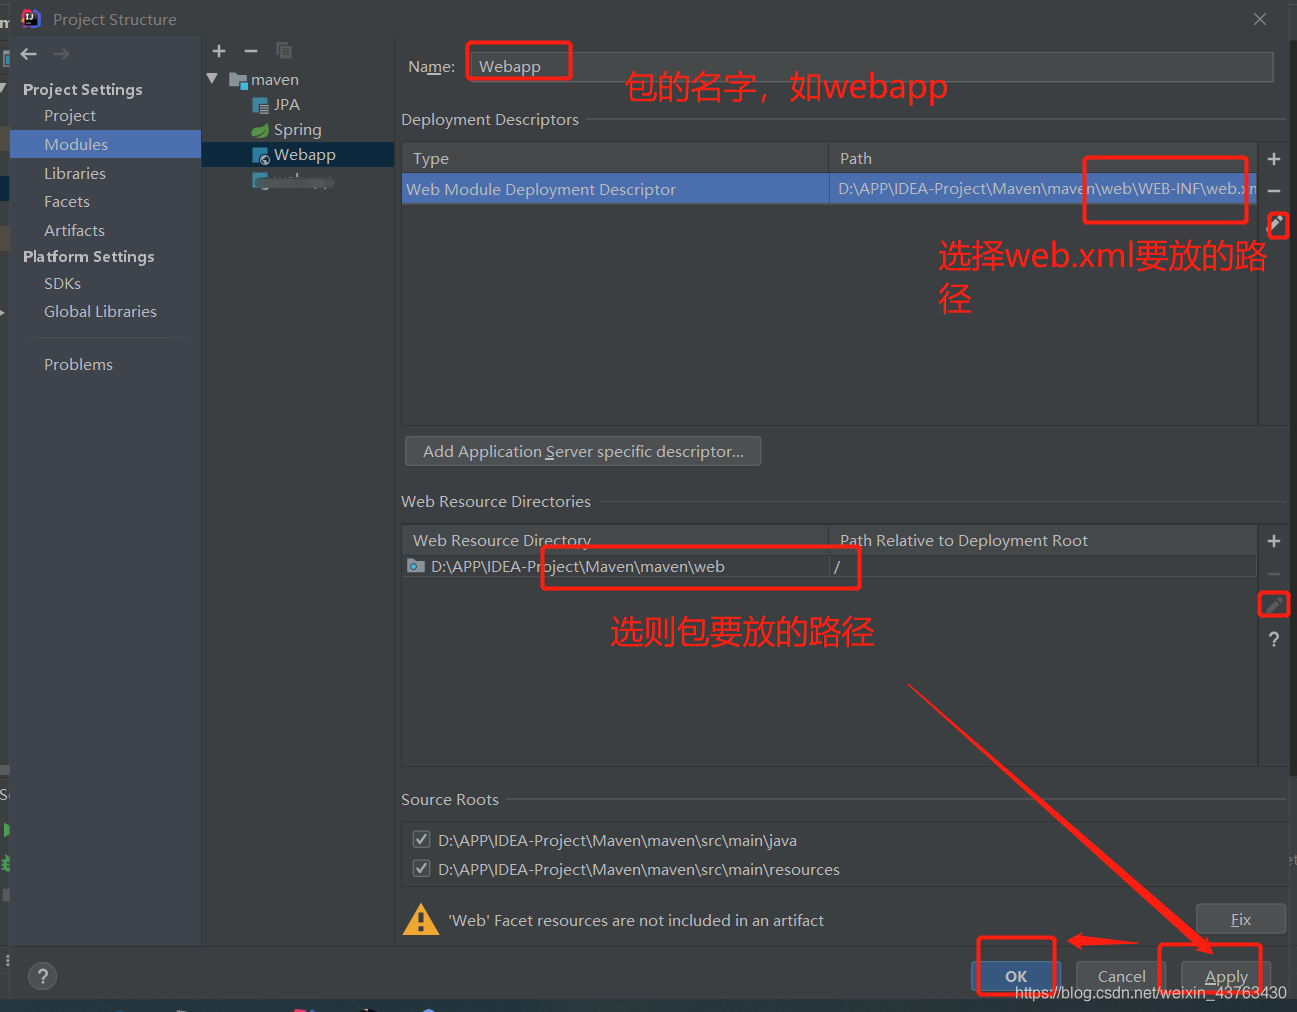Add a deployment descriptor with plus

point(1274,159)
